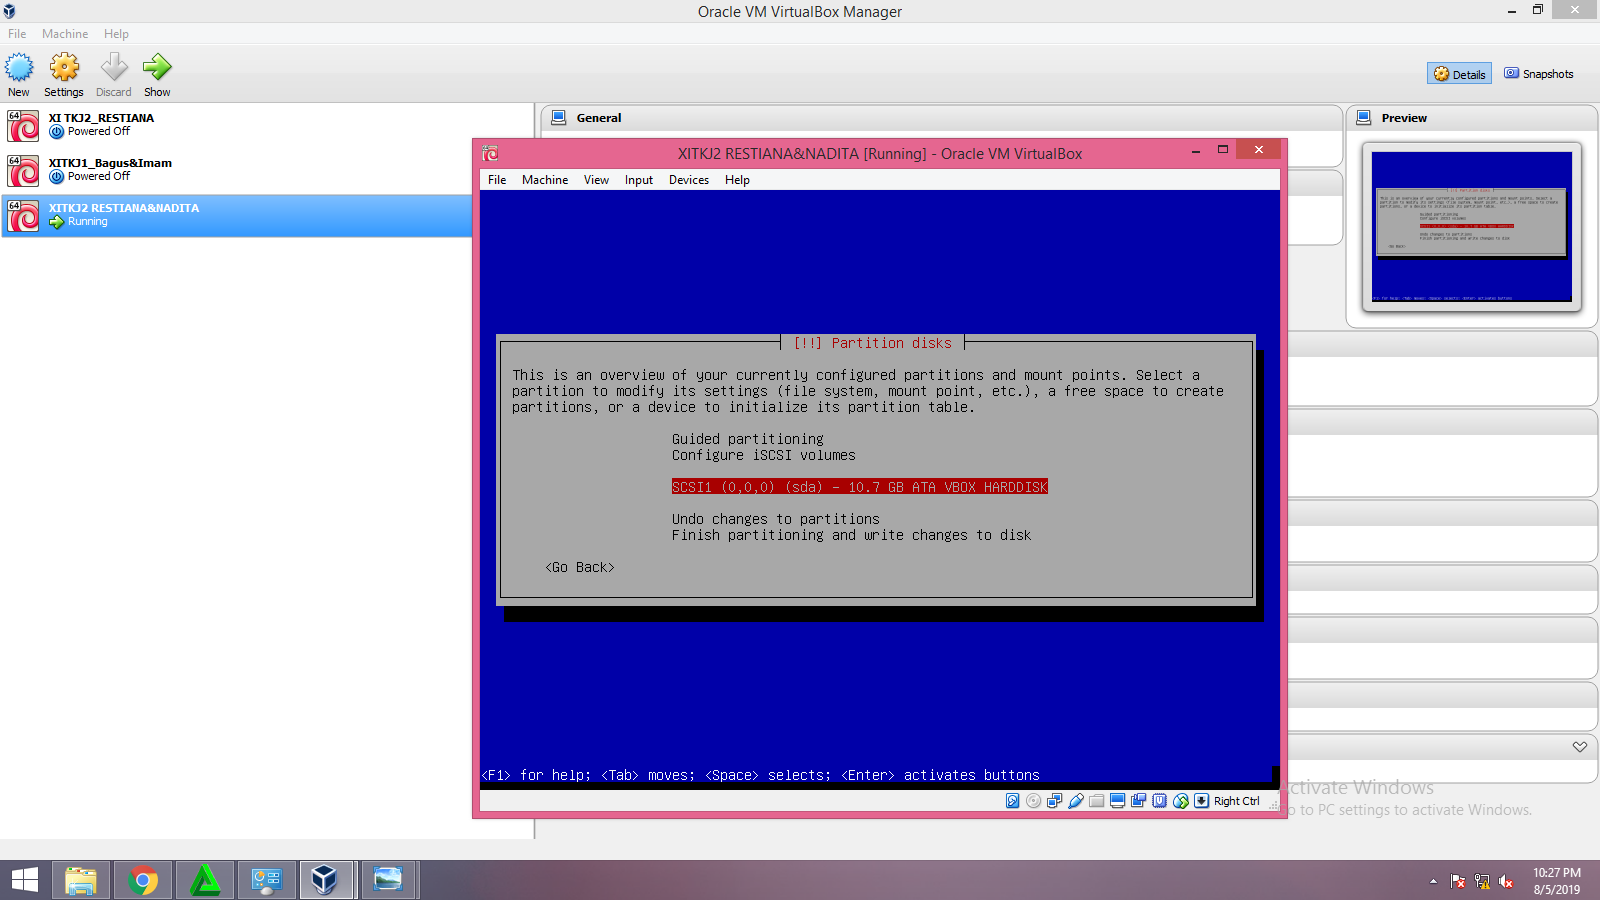Switch to Details view button
The width and height of the screenshot is (1600, 900).
[x=1459, y=74]
